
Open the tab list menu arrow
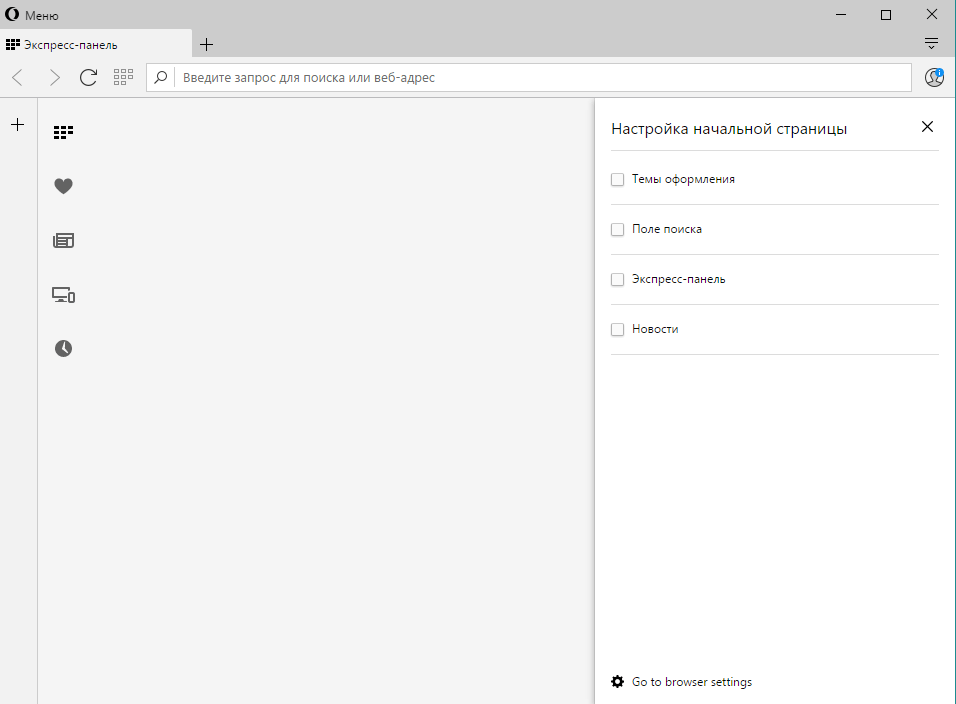point(931,43)
